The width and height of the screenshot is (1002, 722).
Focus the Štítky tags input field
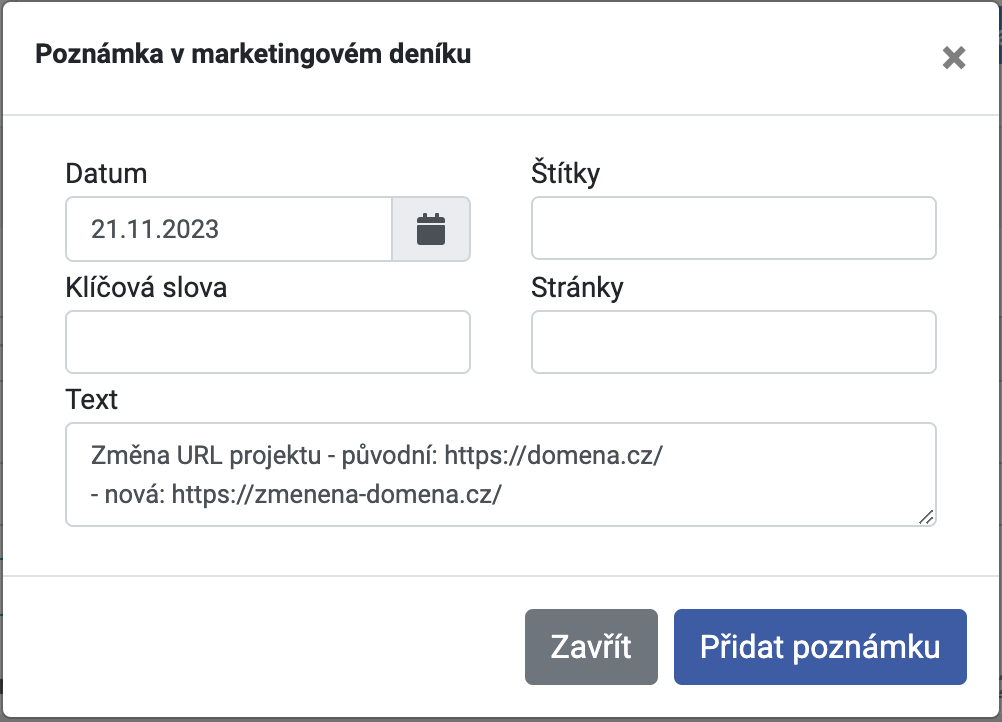tap(734, 228)
